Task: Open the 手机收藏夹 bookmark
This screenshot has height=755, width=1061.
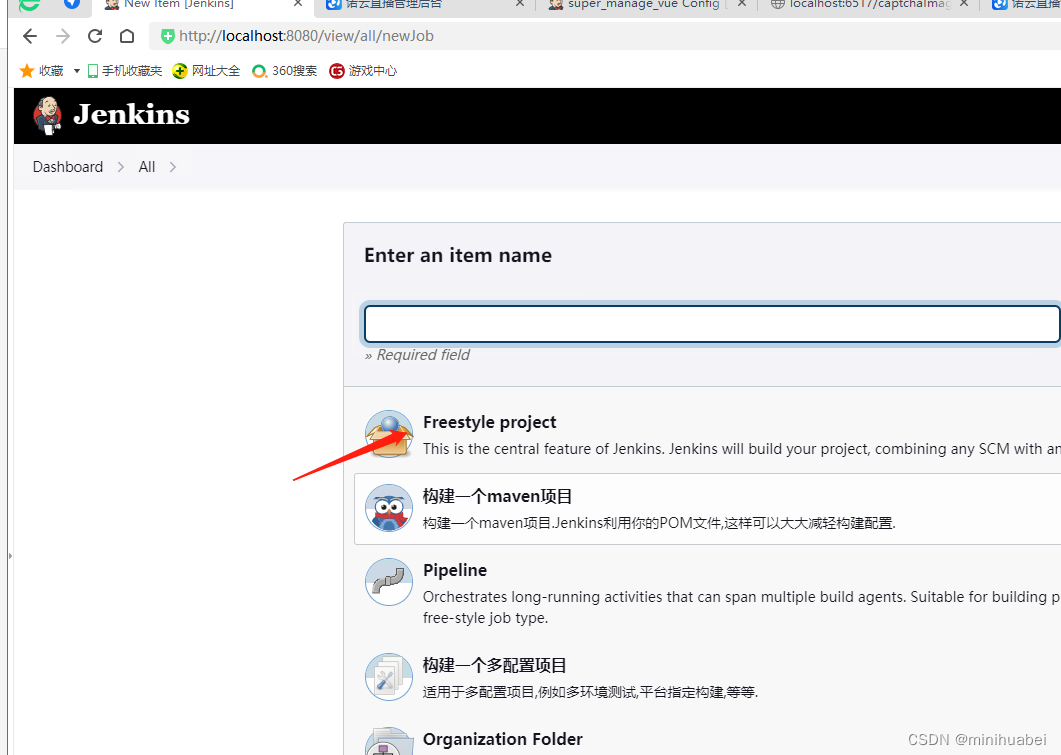Action: tap(125, 71)
